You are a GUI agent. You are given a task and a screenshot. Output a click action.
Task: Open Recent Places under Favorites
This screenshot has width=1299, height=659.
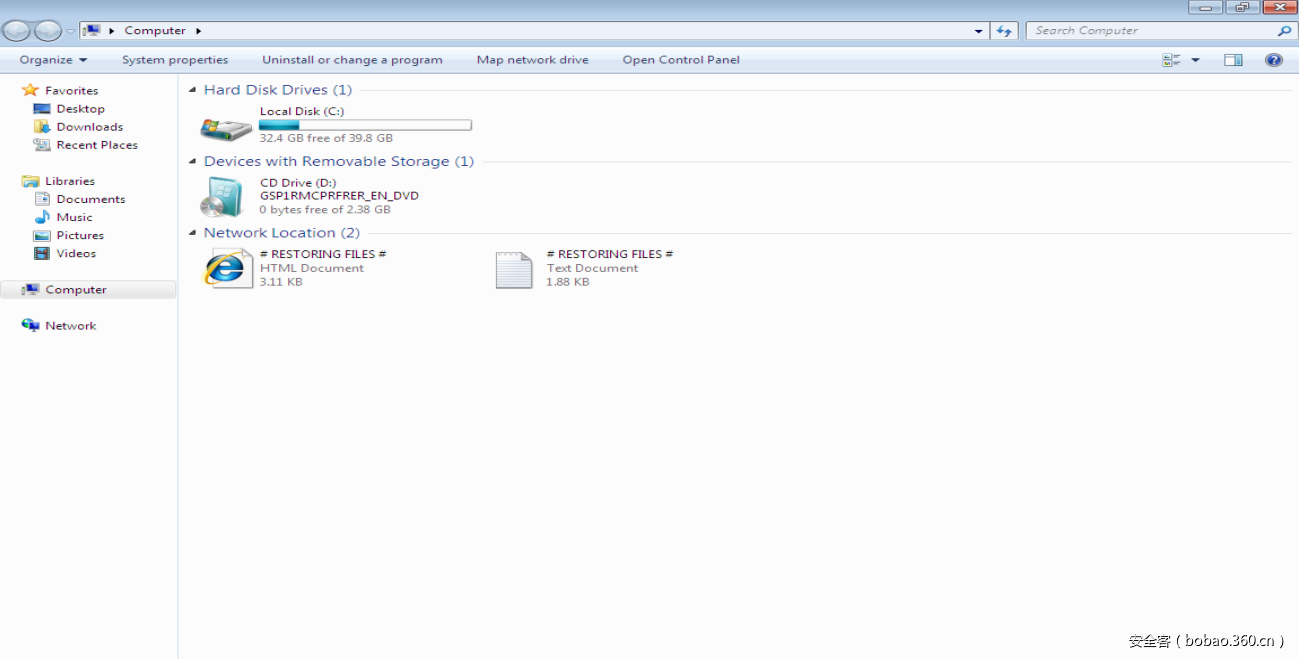[97, 145]
